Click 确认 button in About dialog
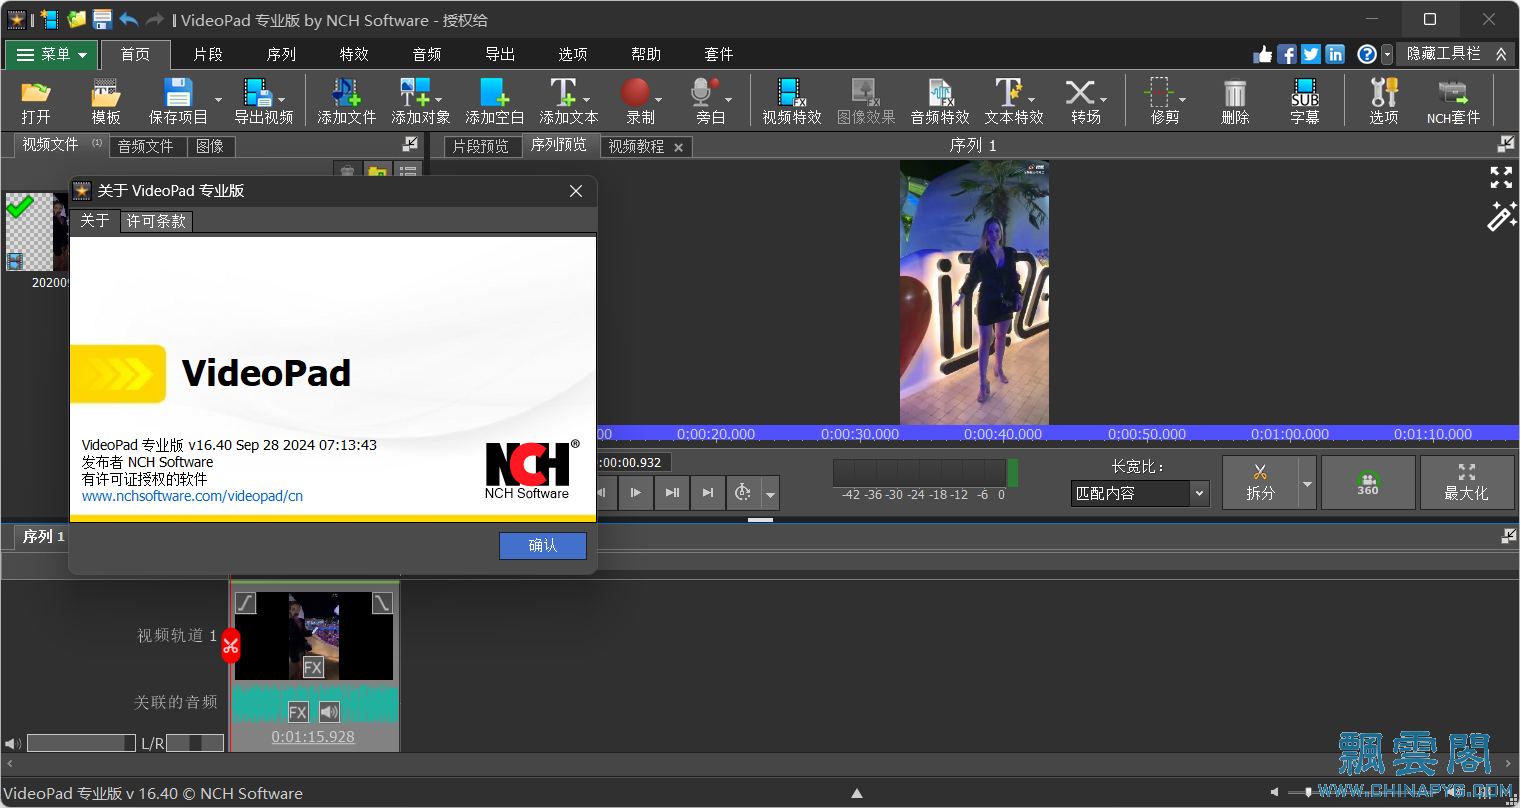Viewport: 1520px width, 808px height. [x=543, y=545]
